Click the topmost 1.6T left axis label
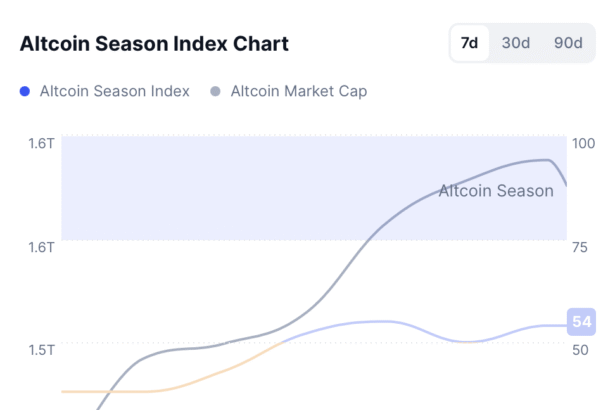 click(42, 144)
